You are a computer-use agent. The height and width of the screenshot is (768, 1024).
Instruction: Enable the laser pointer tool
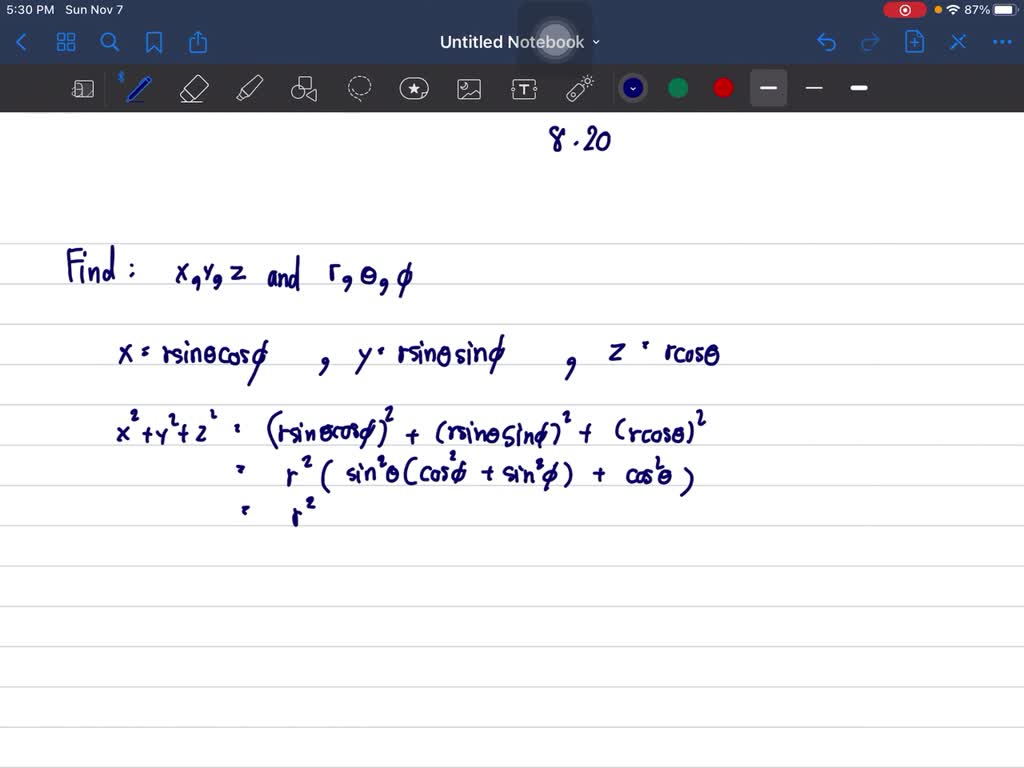(579, 88)
